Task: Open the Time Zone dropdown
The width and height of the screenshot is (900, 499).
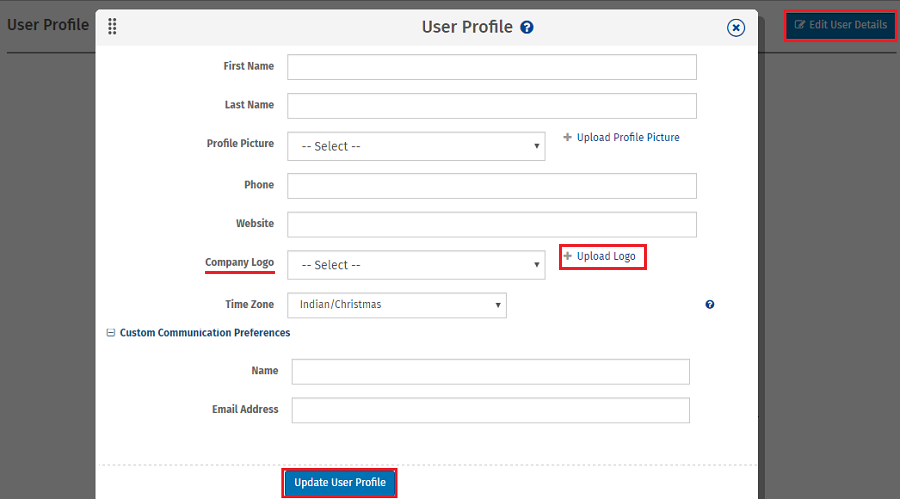Action: 396,305
